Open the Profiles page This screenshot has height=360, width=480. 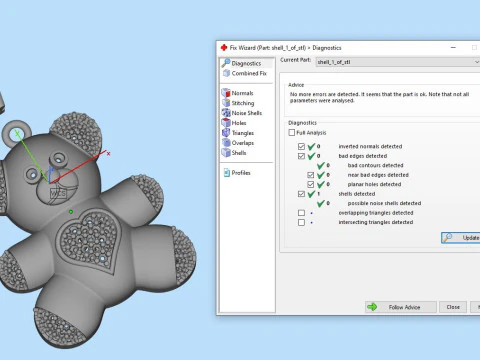[x=241, y=173]
